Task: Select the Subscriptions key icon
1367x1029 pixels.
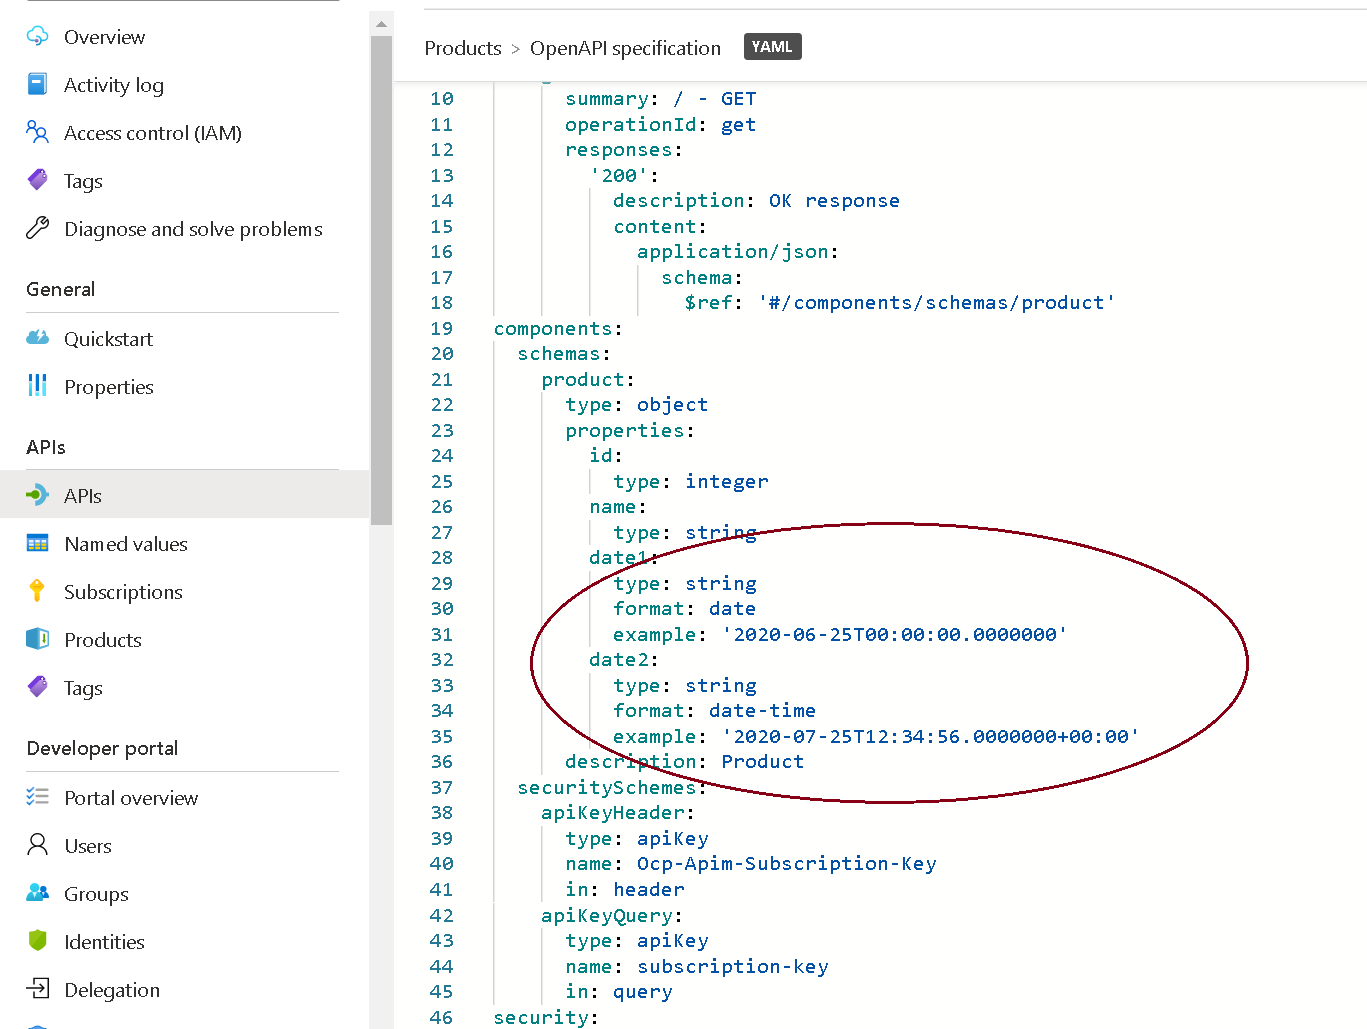Action: tap(35, 591)
